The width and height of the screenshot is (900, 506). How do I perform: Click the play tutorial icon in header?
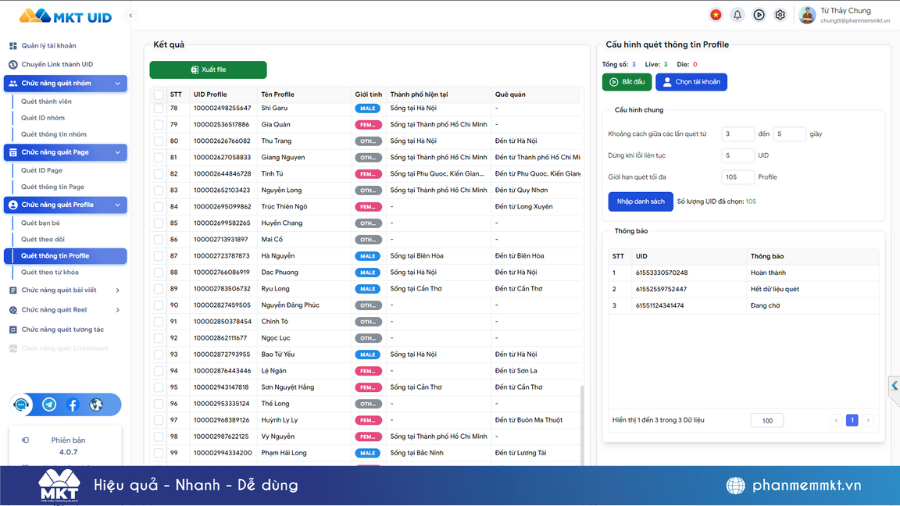click(x=759, y=15)
